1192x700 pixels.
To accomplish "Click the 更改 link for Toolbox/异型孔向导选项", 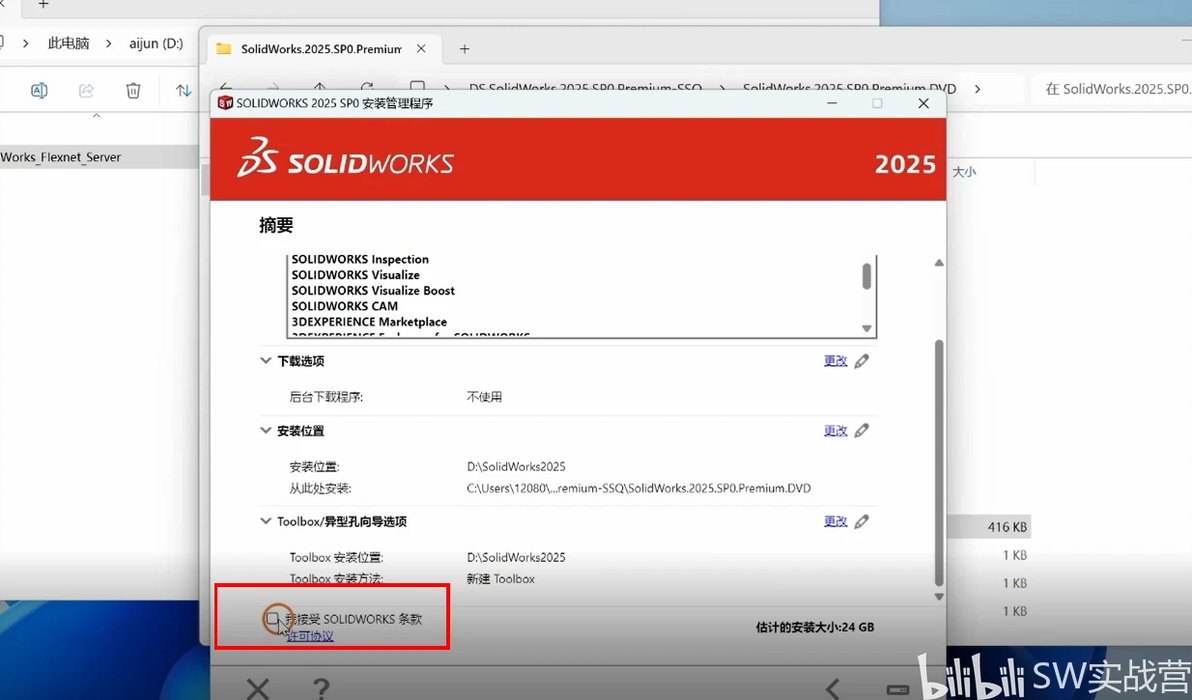I will point(835,521).
